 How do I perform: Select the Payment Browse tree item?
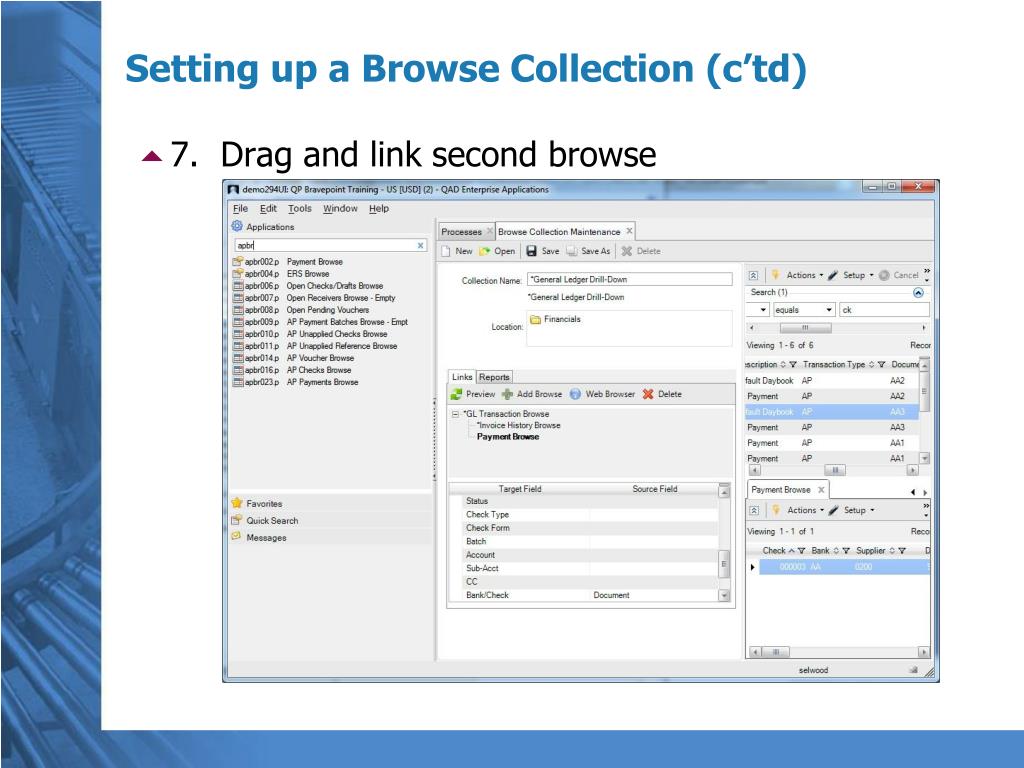click(x=508, y=437)
